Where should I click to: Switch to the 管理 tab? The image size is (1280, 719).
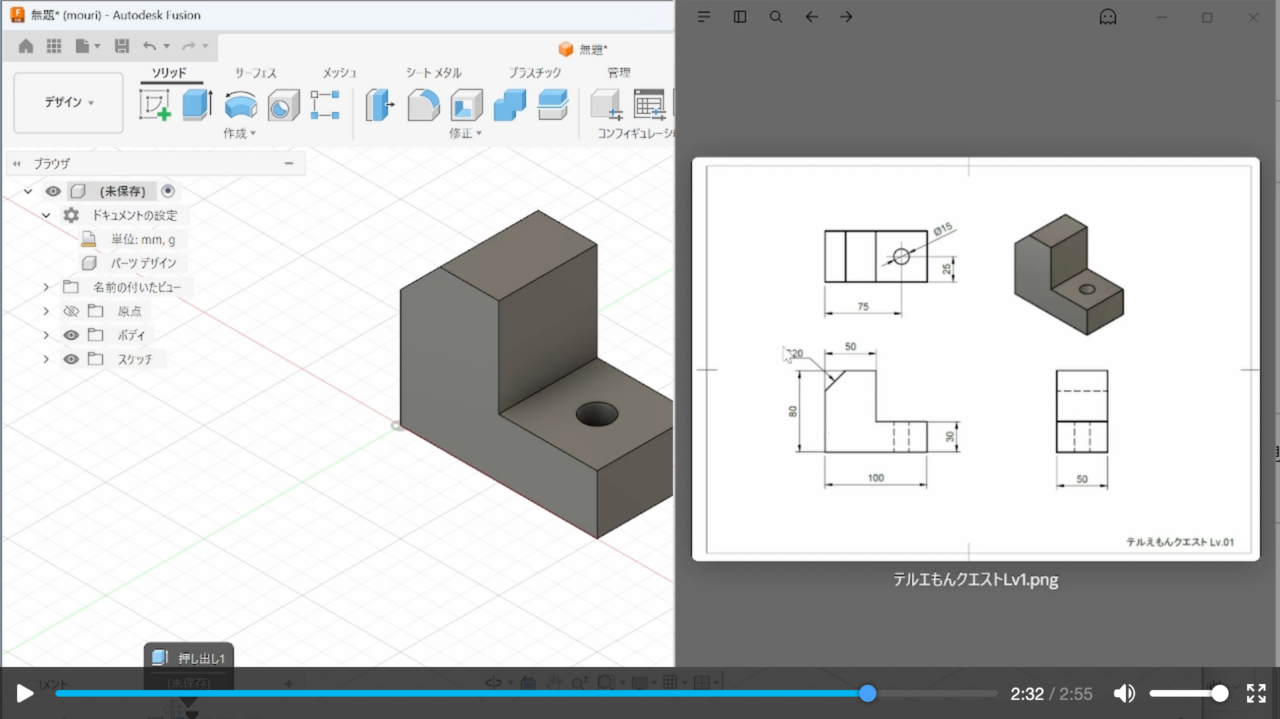619,73
